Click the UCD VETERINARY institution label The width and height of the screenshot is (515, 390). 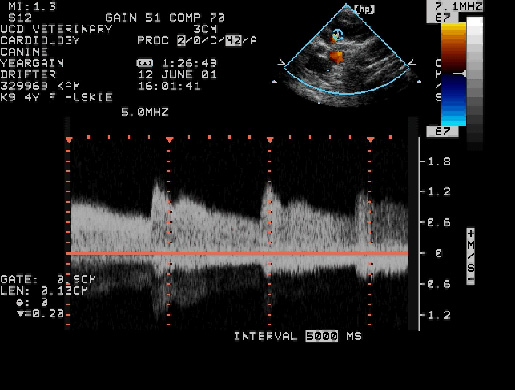click(x=56, y=29)
